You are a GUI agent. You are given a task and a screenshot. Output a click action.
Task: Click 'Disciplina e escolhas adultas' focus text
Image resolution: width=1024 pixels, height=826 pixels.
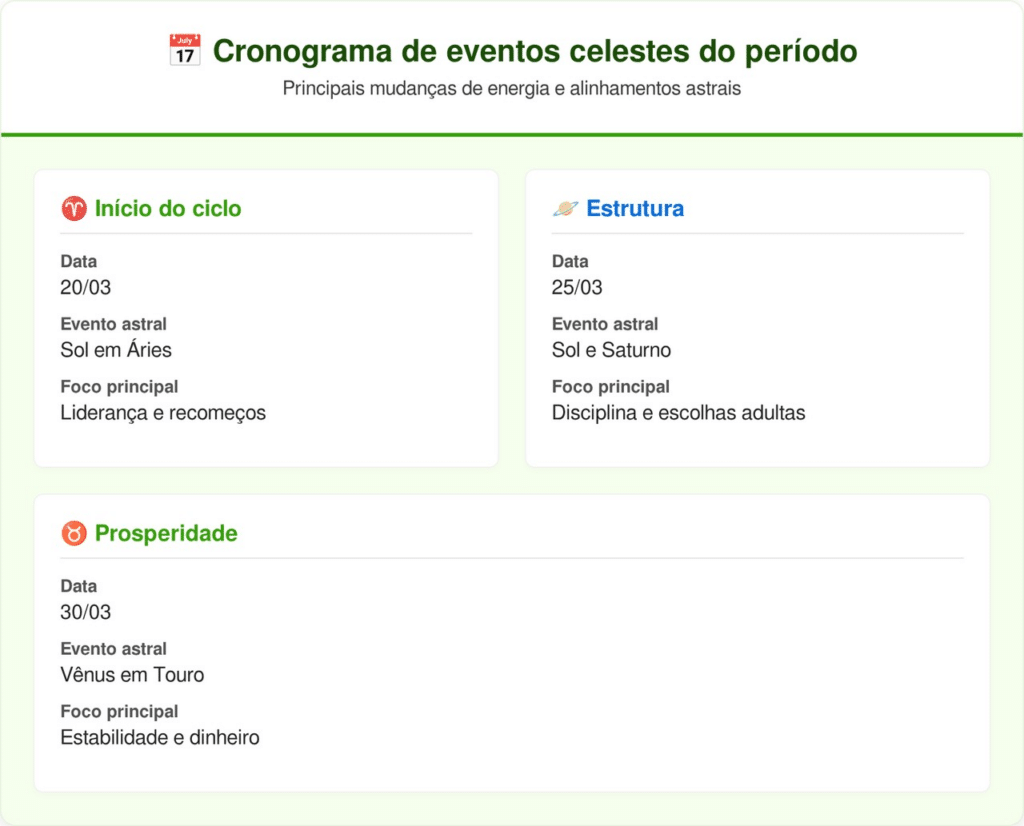(x=678, y=413)
